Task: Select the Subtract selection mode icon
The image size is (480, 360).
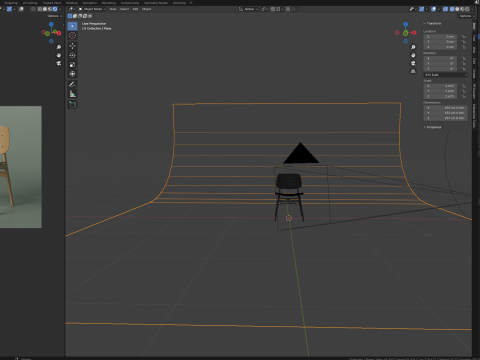Action: pyautogui.click(x=80, y=16)
